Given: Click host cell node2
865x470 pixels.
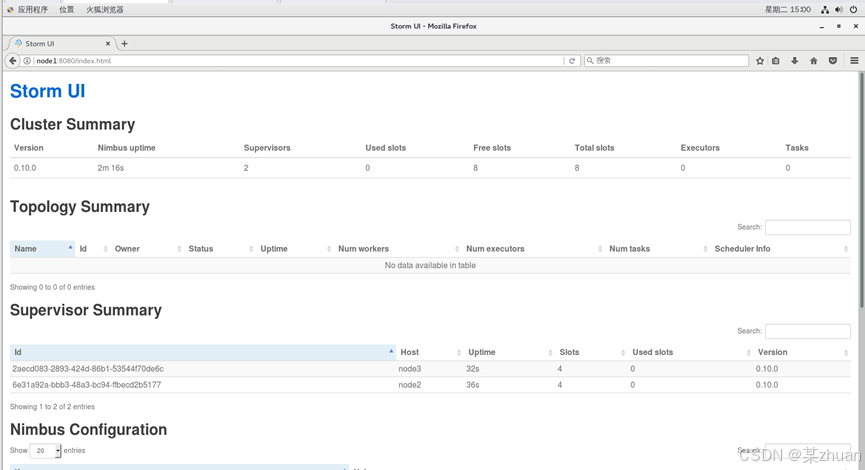Looking at the screenshot, I should click(x=409, y=385).
